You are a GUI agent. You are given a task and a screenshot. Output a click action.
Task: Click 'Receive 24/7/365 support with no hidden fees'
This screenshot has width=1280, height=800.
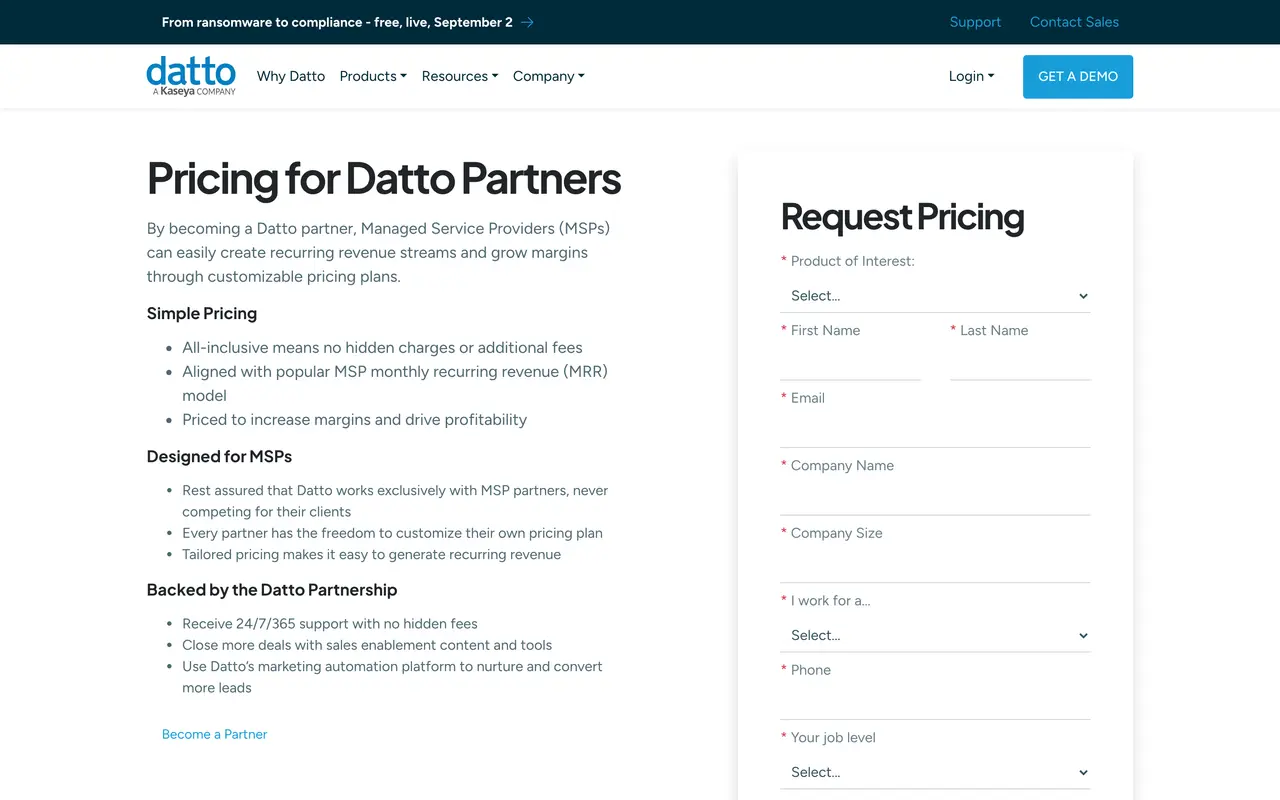click(x=330, y=623)
